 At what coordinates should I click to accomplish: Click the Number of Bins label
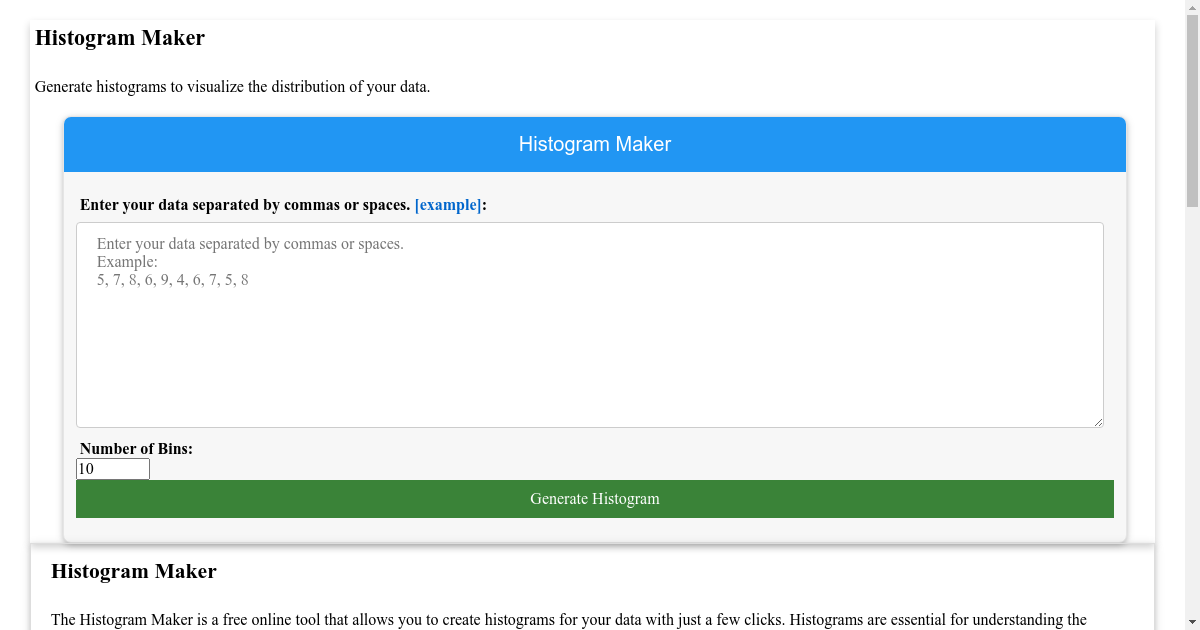136,449
